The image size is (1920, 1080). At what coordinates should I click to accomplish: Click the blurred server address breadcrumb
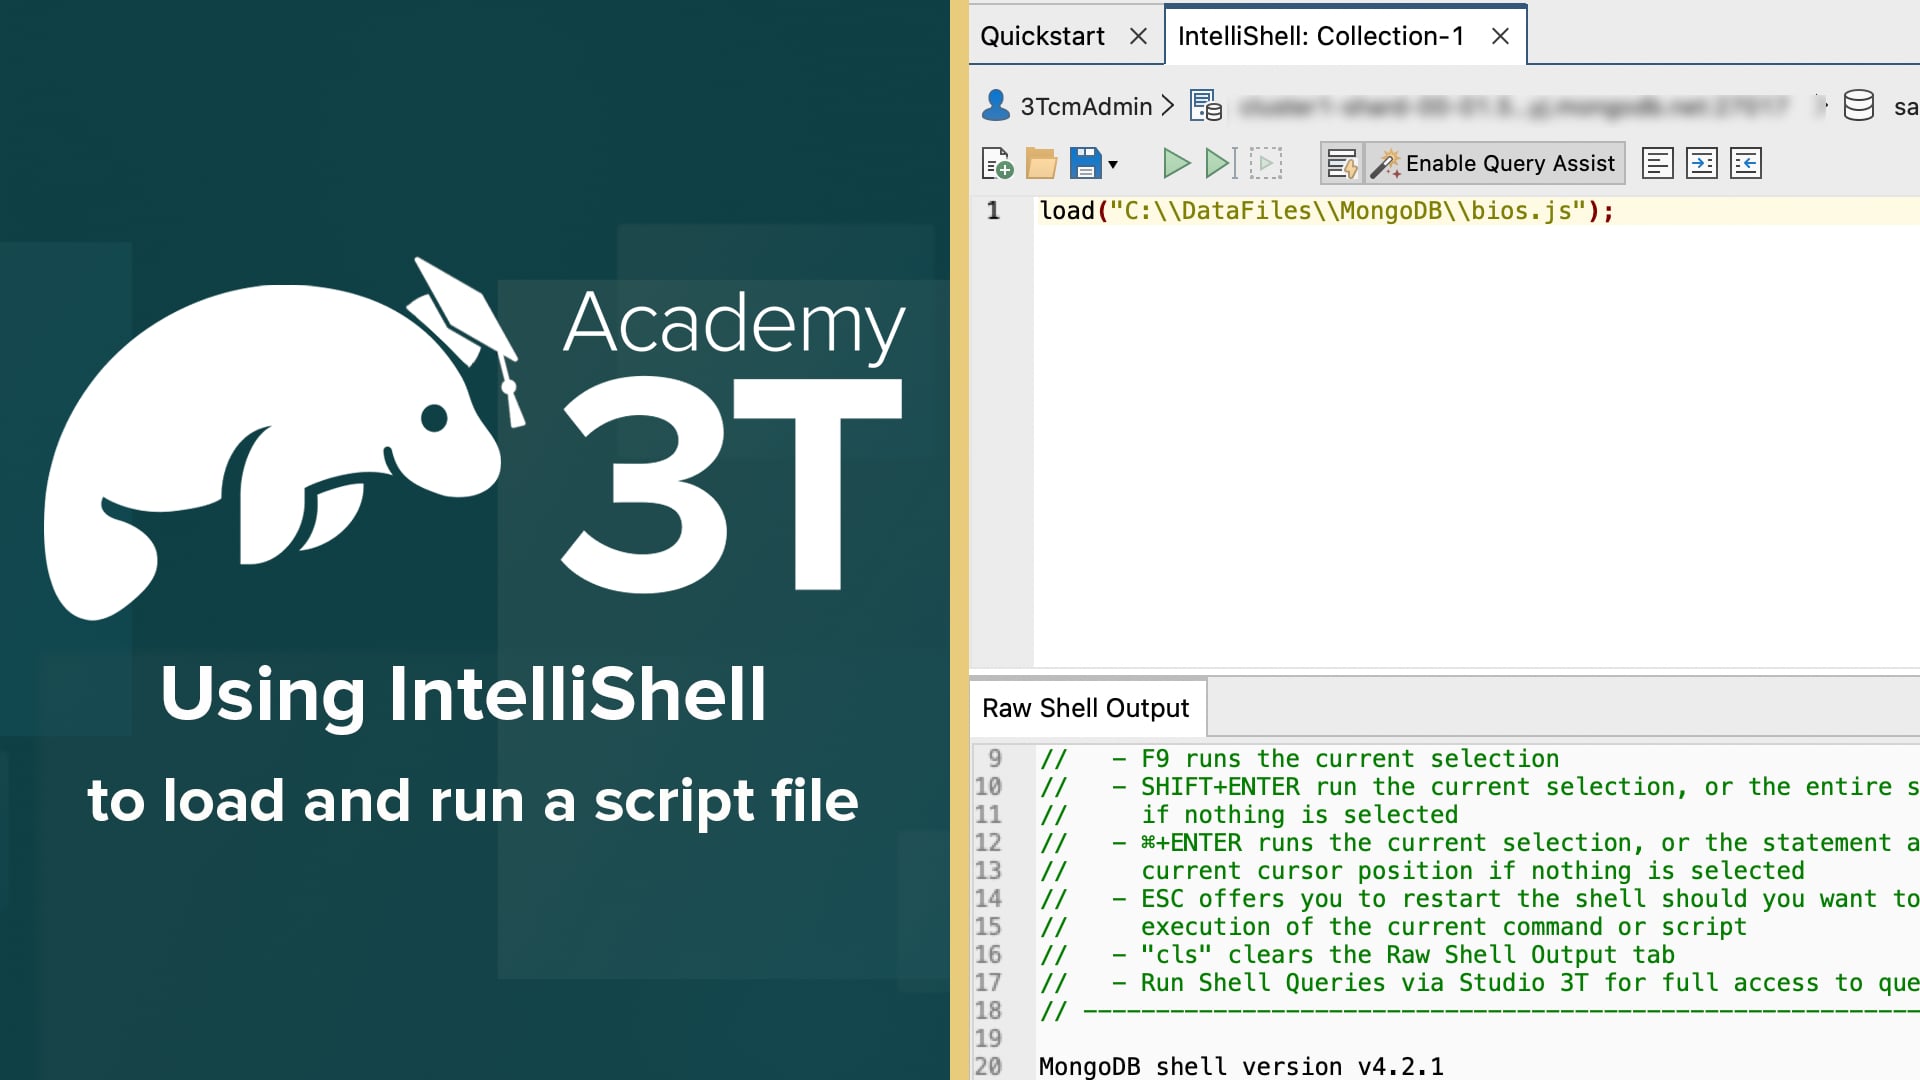[x=1513, y=106]
